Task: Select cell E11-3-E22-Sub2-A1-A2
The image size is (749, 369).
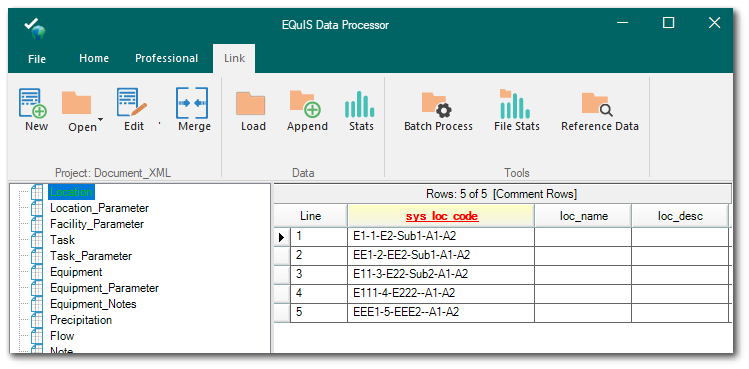Action: pos(441,274)
